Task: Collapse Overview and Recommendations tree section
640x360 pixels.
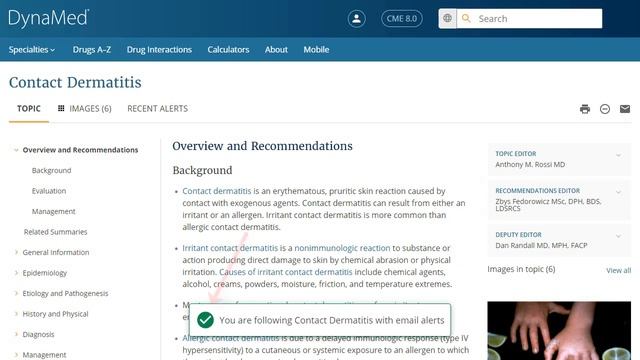Action: 16,150
